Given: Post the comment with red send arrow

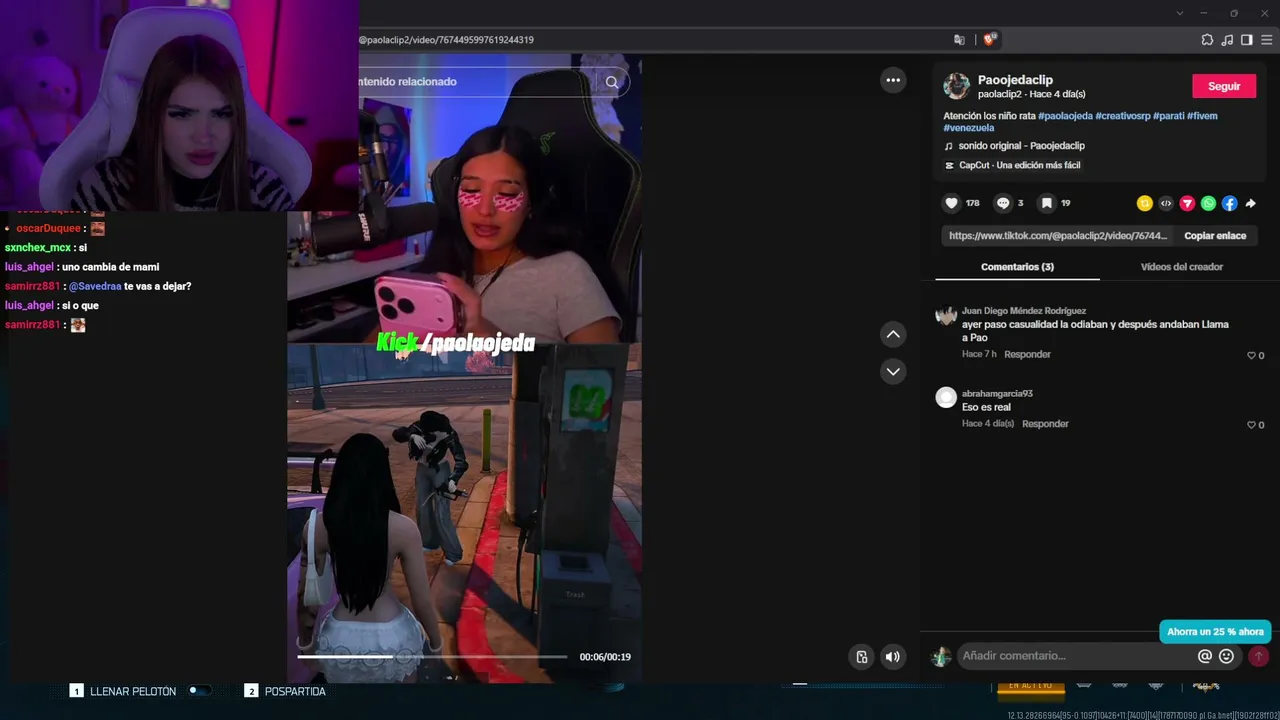Looking at the screenshot, I should (1258, 656).
